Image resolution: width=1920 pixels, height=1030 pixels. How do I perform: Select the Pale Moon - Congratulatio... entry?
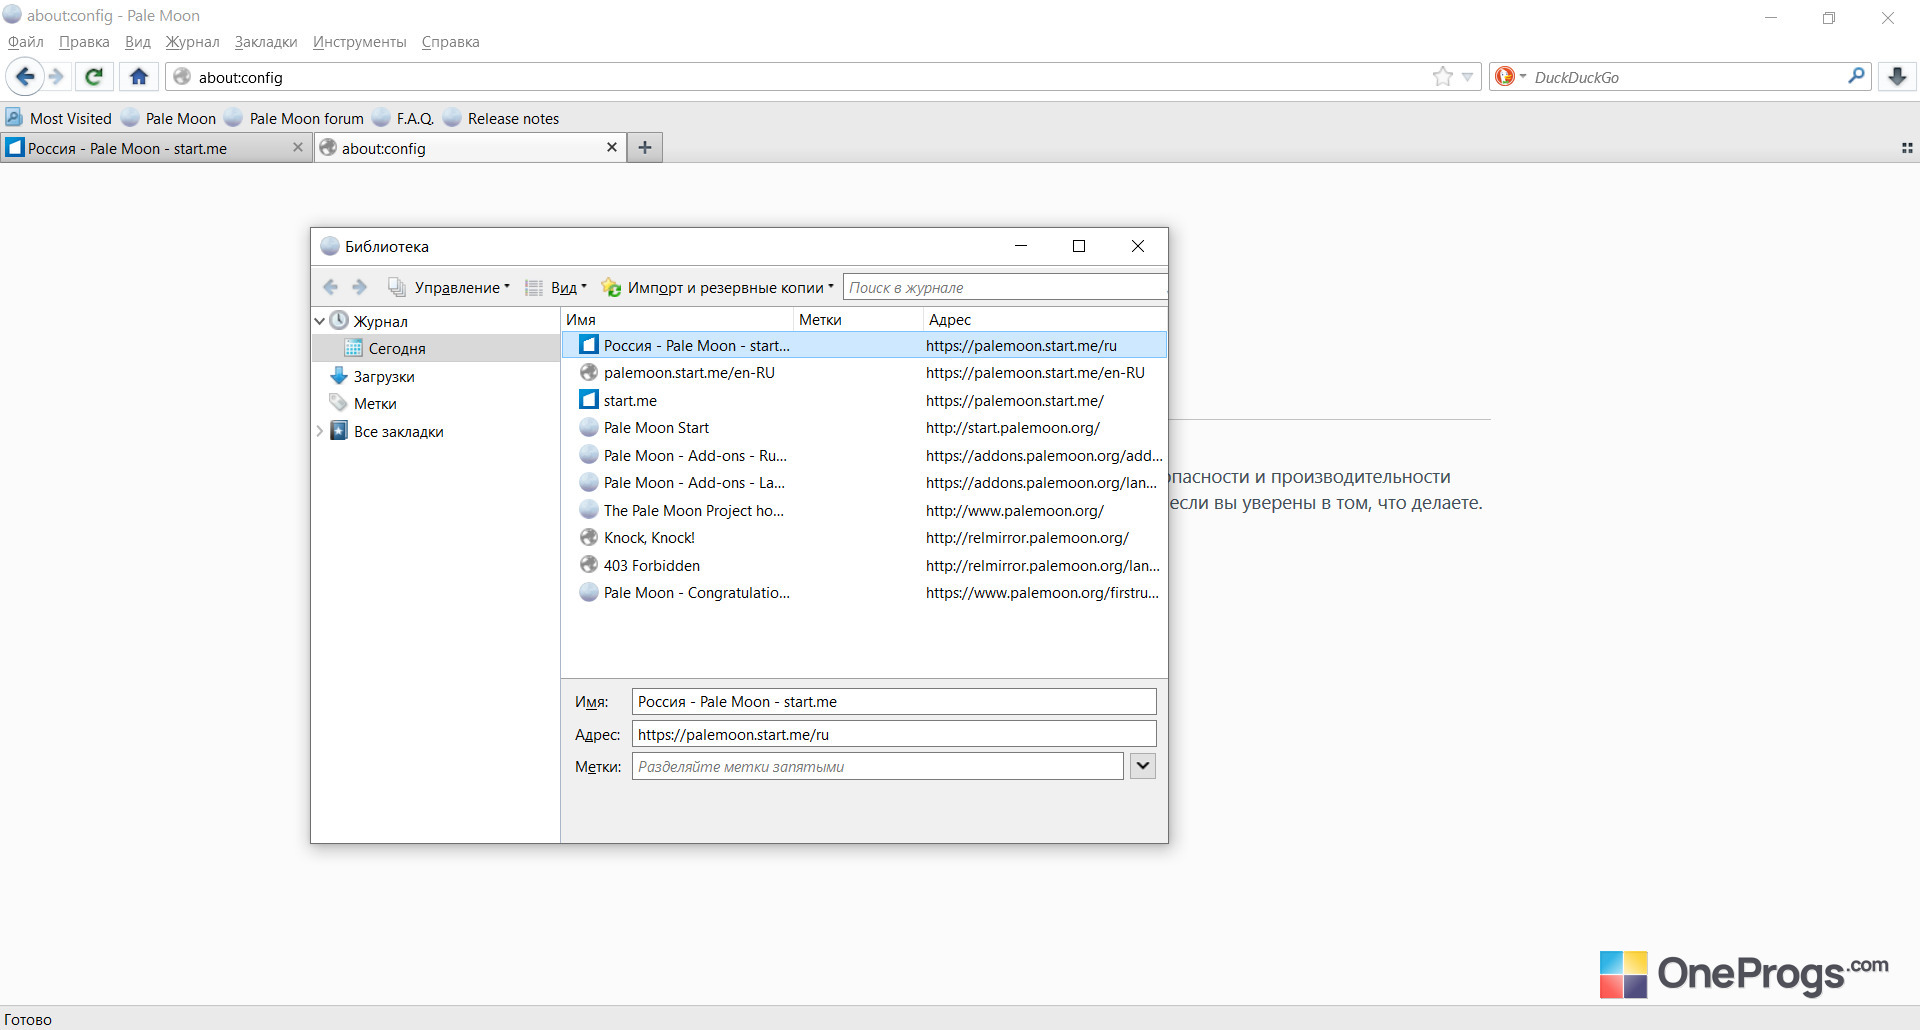click(x=864, y=592)
